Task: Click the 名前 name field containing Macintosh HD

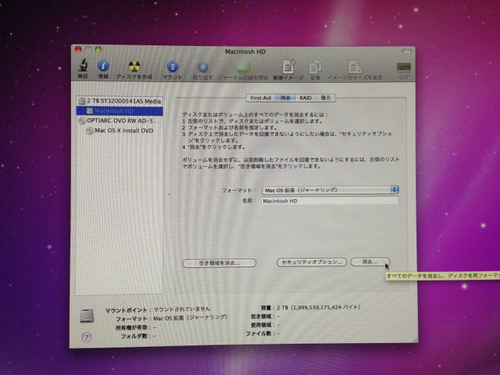Action: [x=330, y=201]
